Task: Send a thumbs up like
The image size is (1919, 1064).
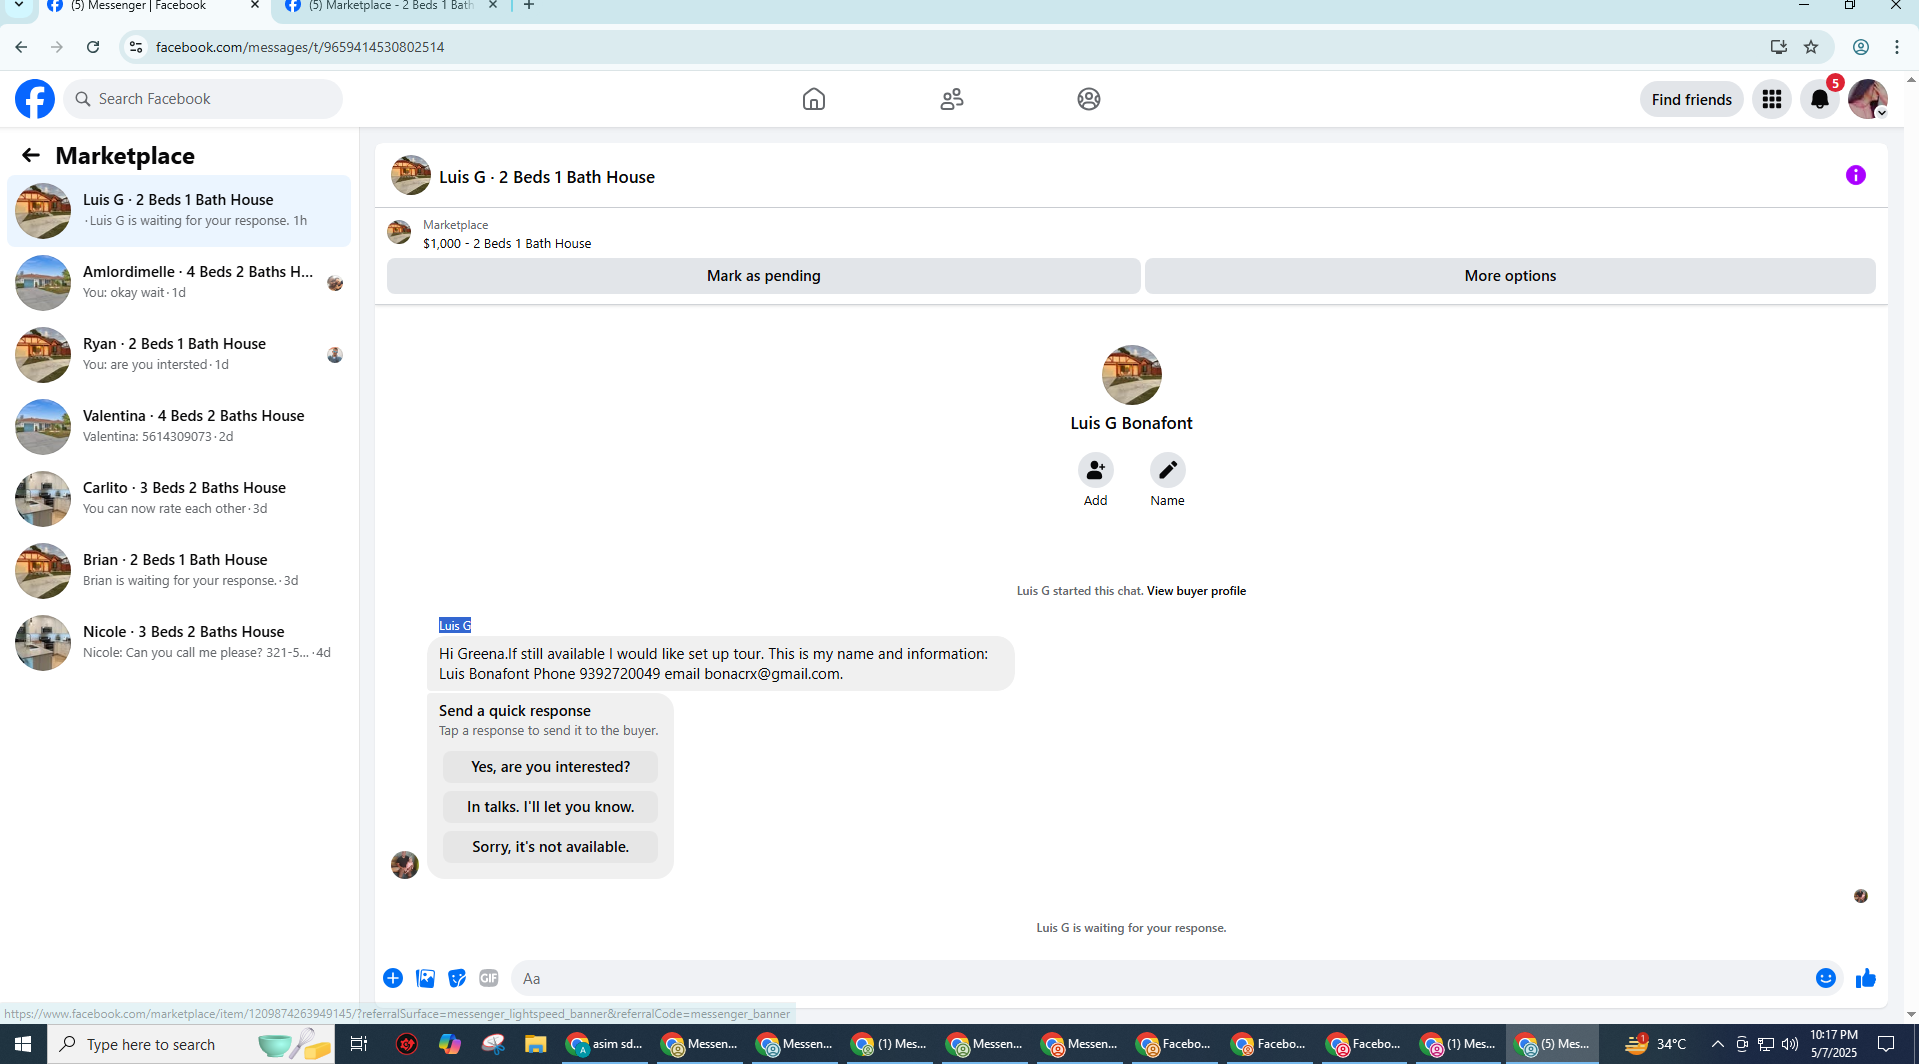Action: point(1866,978)
